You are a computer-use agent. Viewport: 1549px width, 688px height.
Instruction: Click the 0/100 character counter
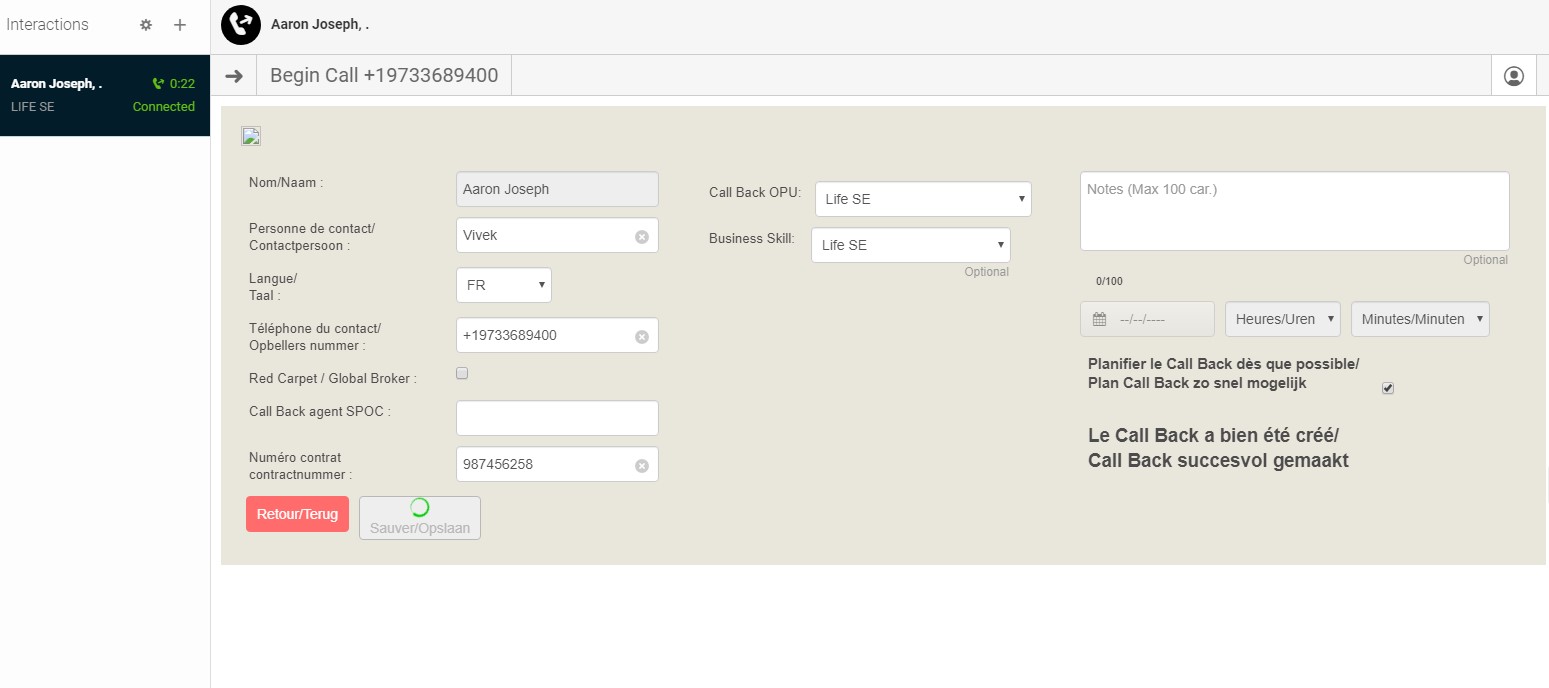point(1109,282)
